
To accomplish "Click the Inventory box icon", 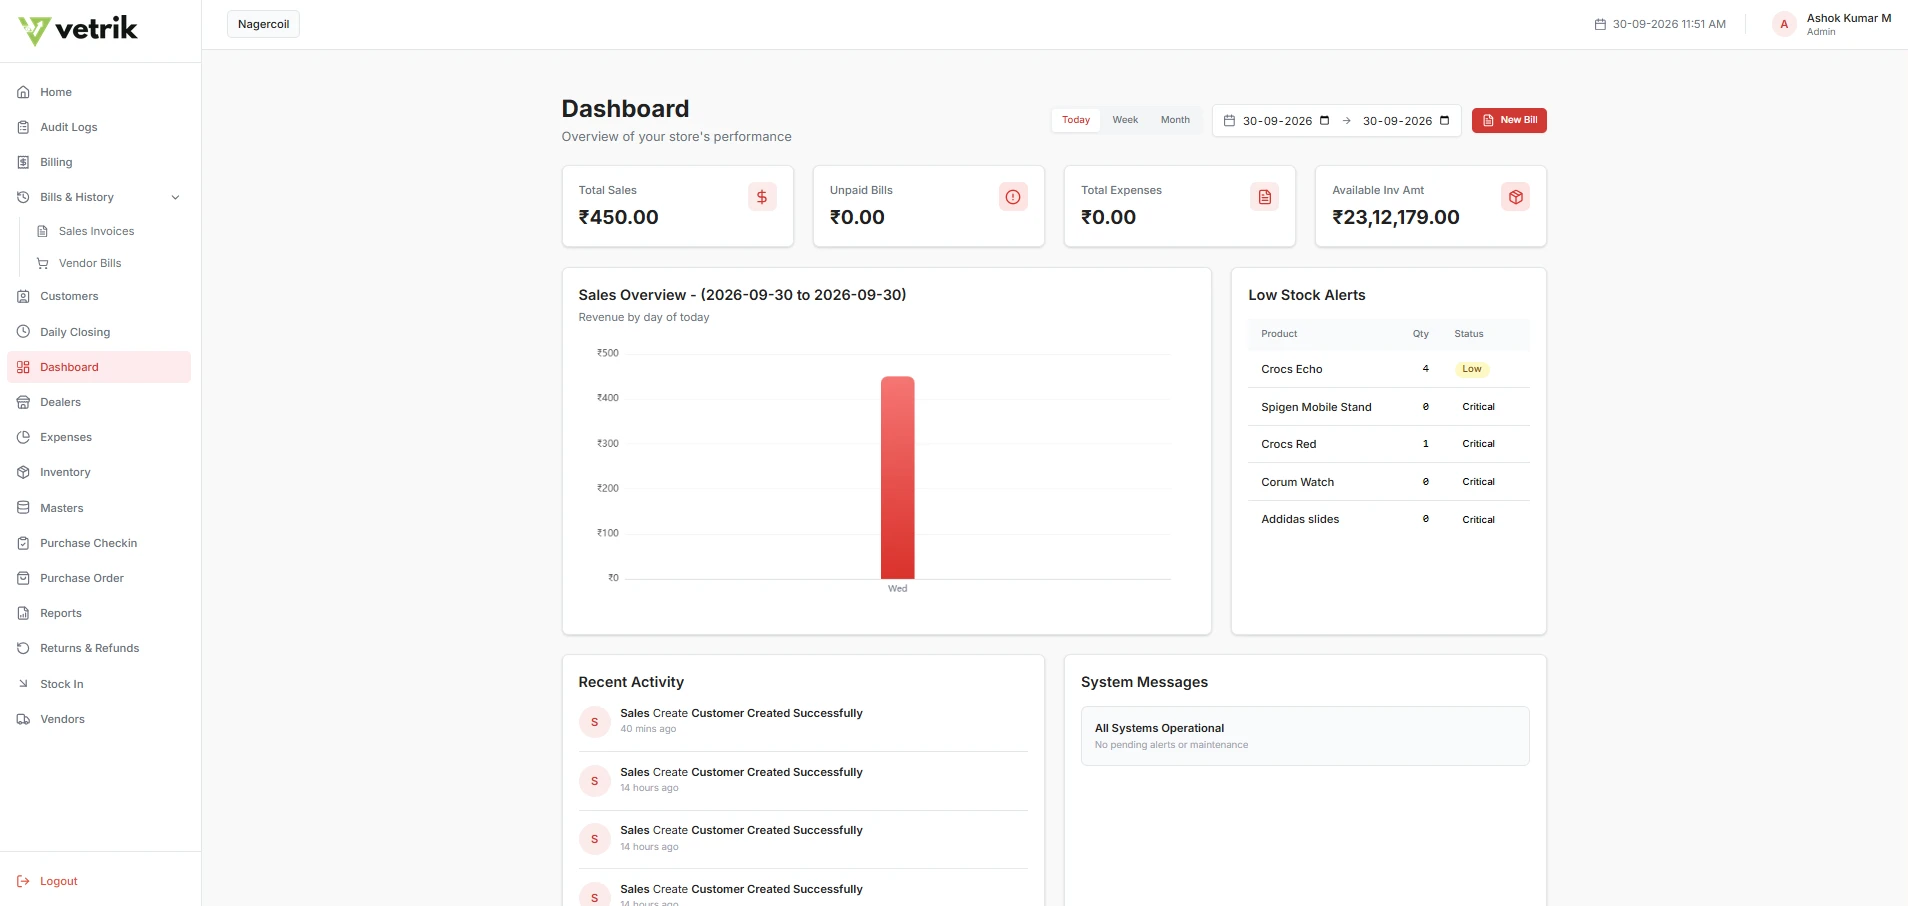I will 23,472.
